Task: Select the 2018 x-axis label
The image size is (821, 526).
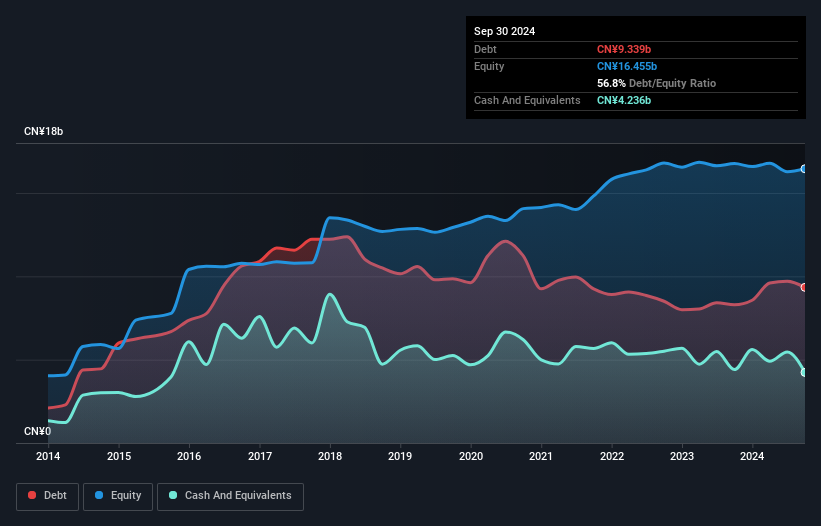Action: click(x=330, y=456)
